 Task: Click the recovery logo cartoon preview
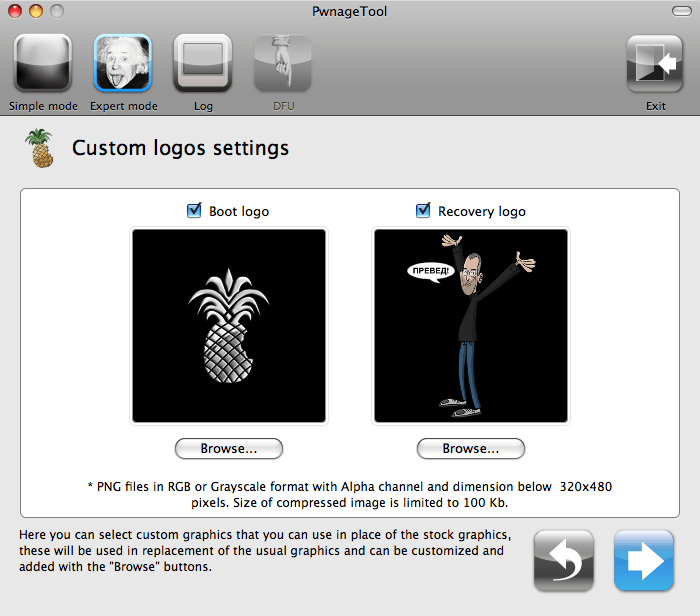[x=471, y=325]
